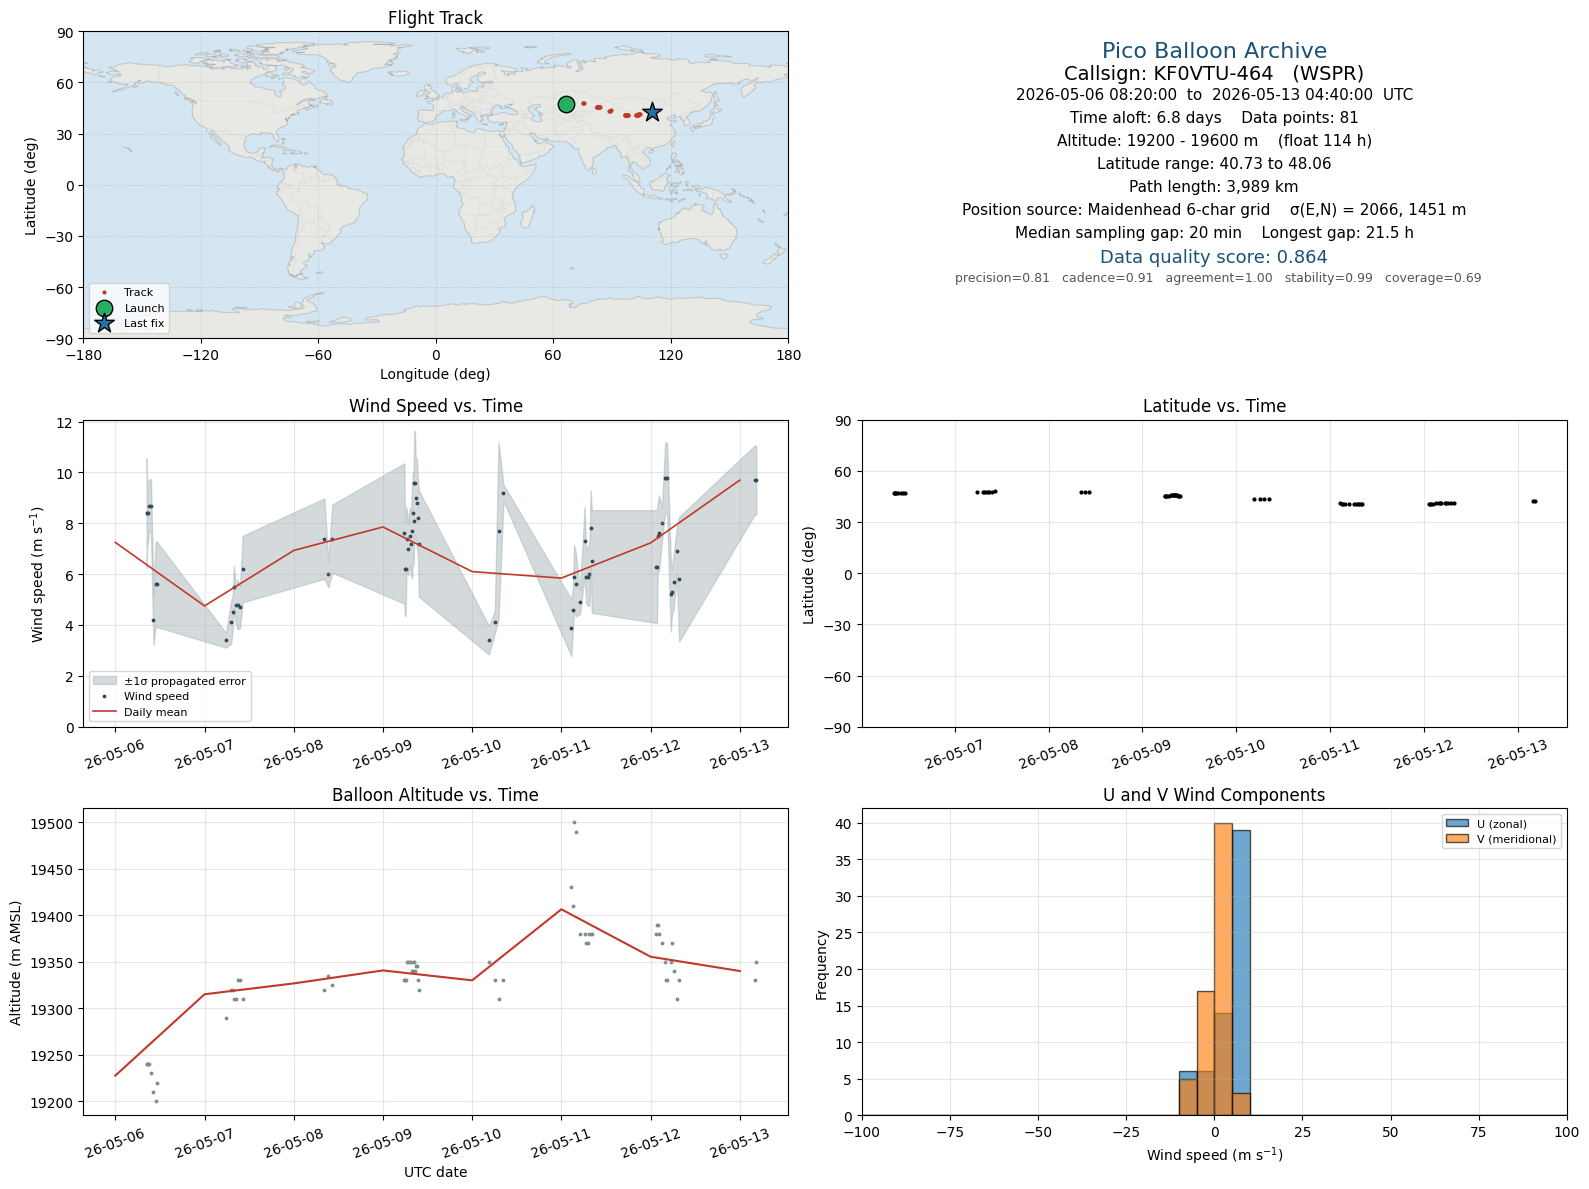Click the U and V Wind Components title
The height and width of the screenshot is (1189, 1589).
[x=1214, y=795]
